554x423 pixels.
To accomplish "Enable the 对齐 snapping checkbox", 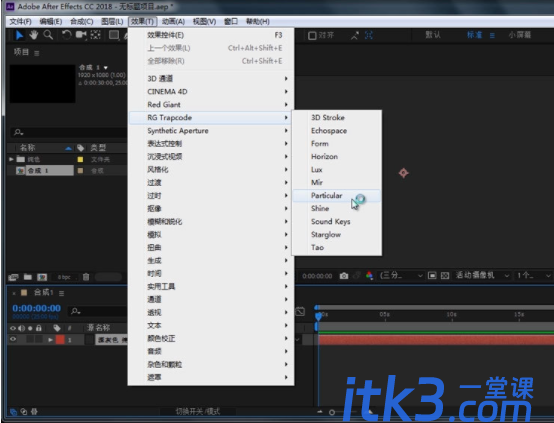I will [312, 36].
